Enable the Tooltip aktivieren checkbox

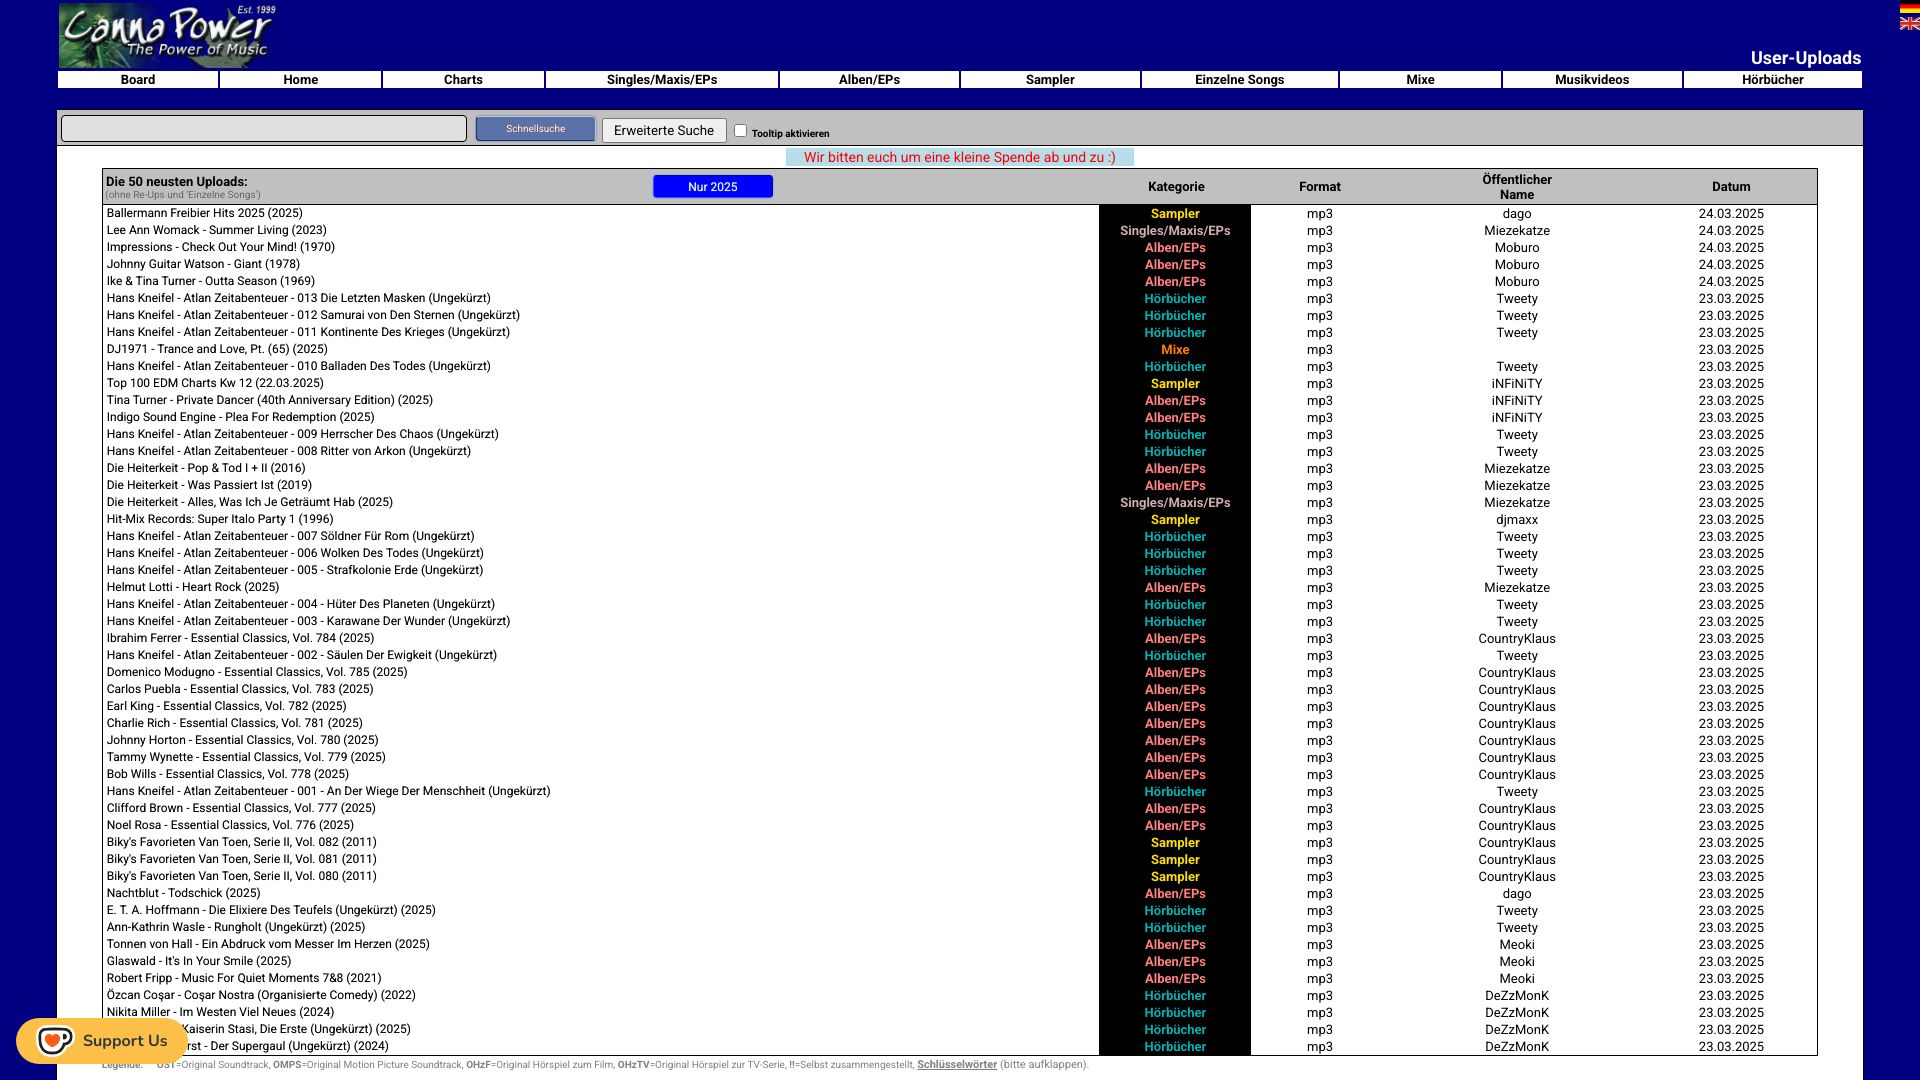click(740, 131)
